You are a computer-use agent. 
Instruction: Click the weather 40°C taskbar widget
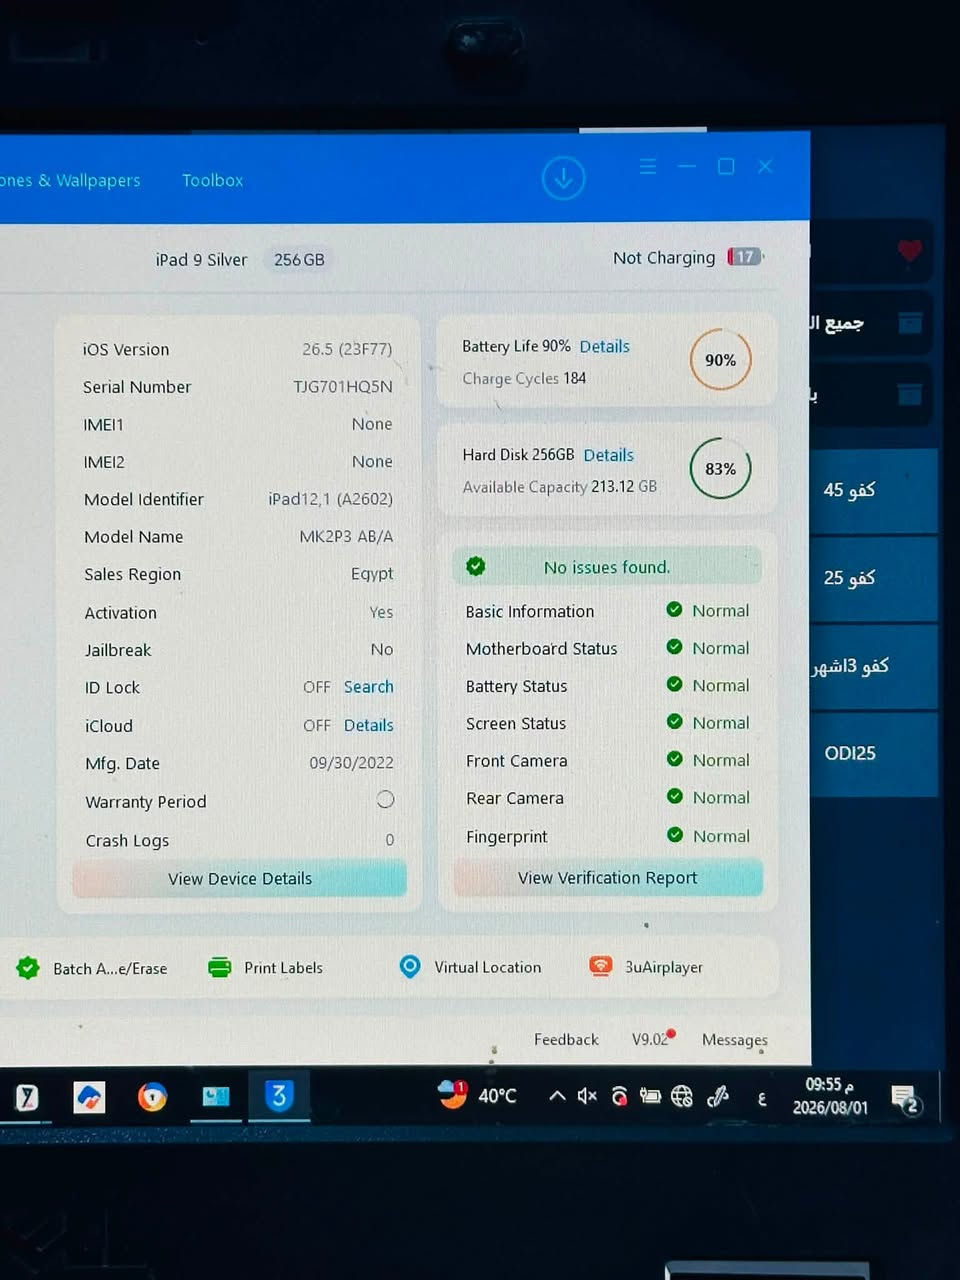coord(478,1095)
